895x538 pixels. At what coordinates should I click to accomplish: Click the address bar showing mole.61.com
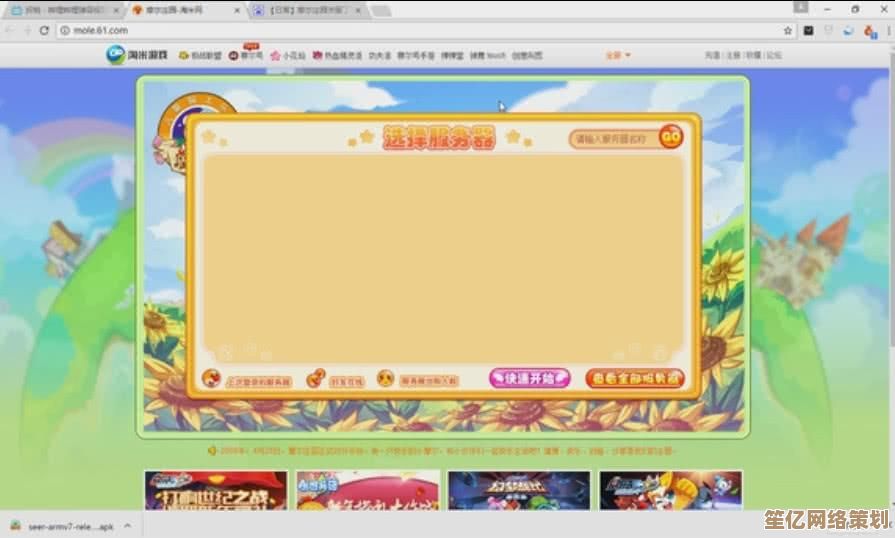[422, 31]
